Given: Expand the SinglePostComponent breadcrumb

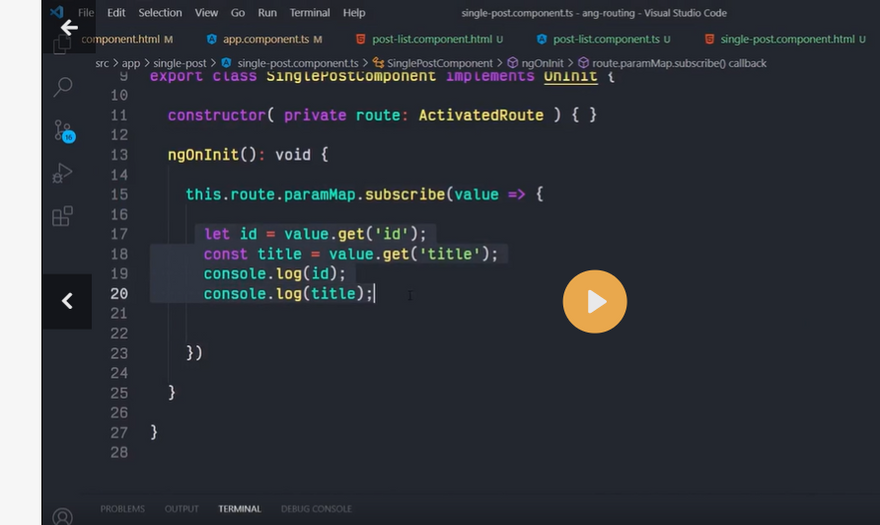Looking at the screenshot, I should pyautogui.click(x=440, y=63).
